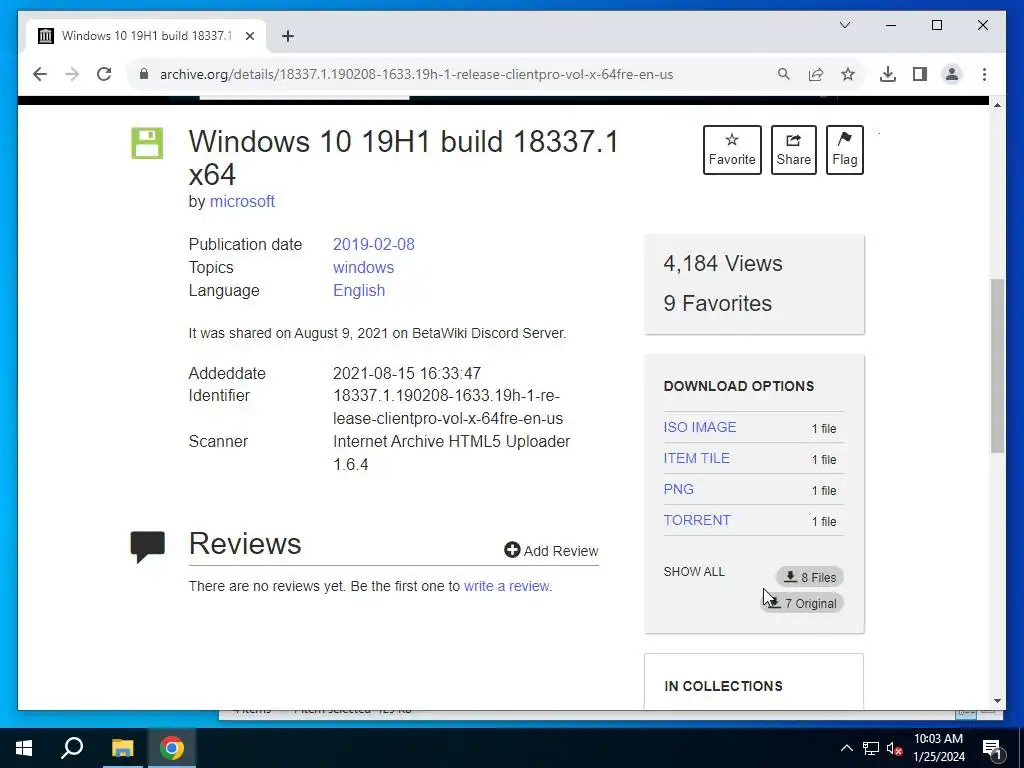
Task: Close the Windows 10 19H1 tab
Action: point(249,36)
